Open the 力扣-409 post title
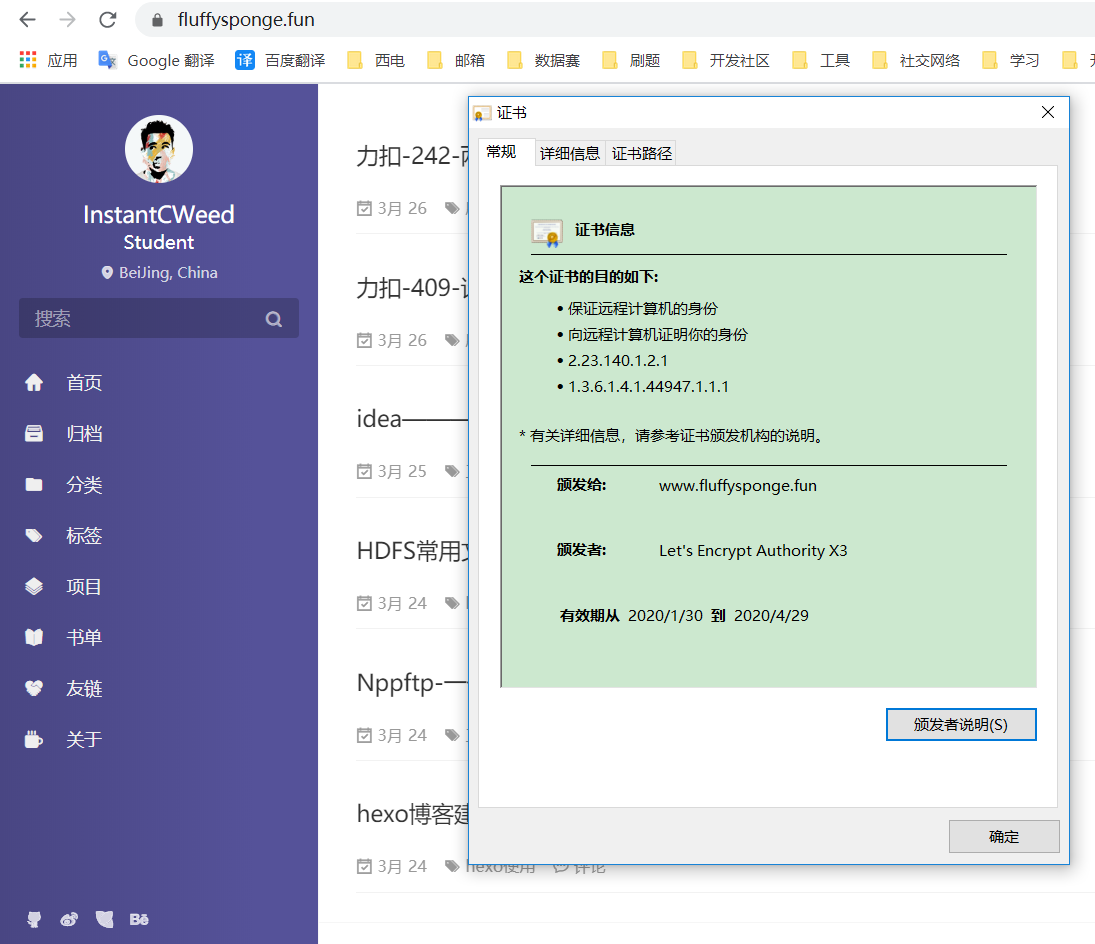Screen dimensions: 1095x944 coord(412,288)
